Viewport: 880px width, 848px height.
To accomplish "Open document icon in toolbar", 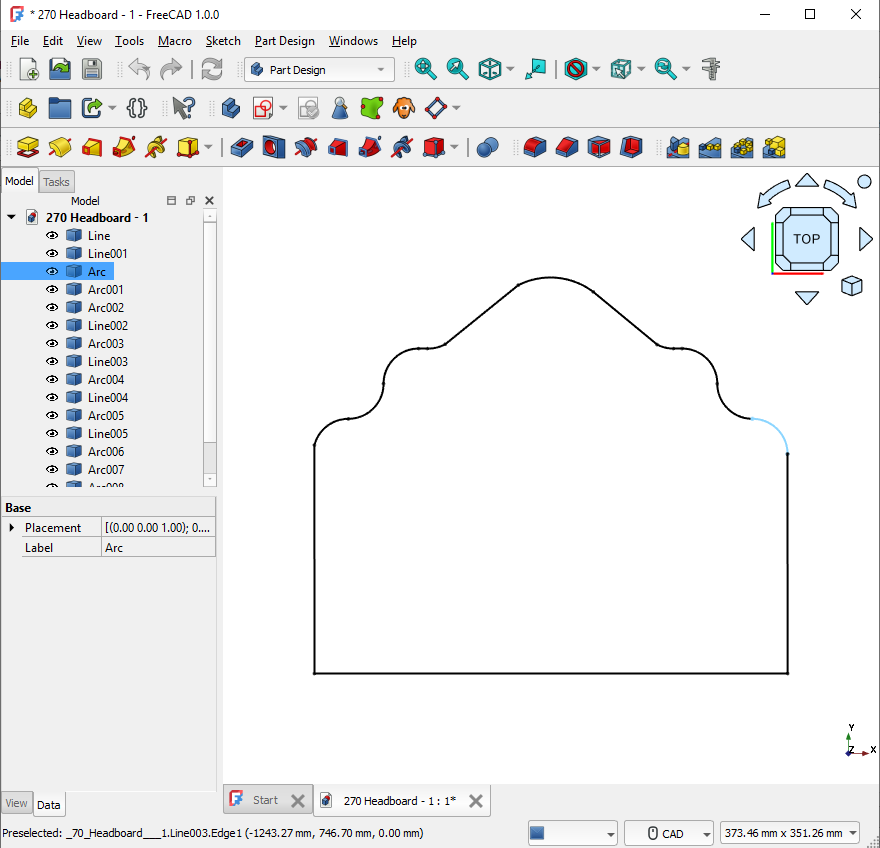I will click(x=60, y=70).
